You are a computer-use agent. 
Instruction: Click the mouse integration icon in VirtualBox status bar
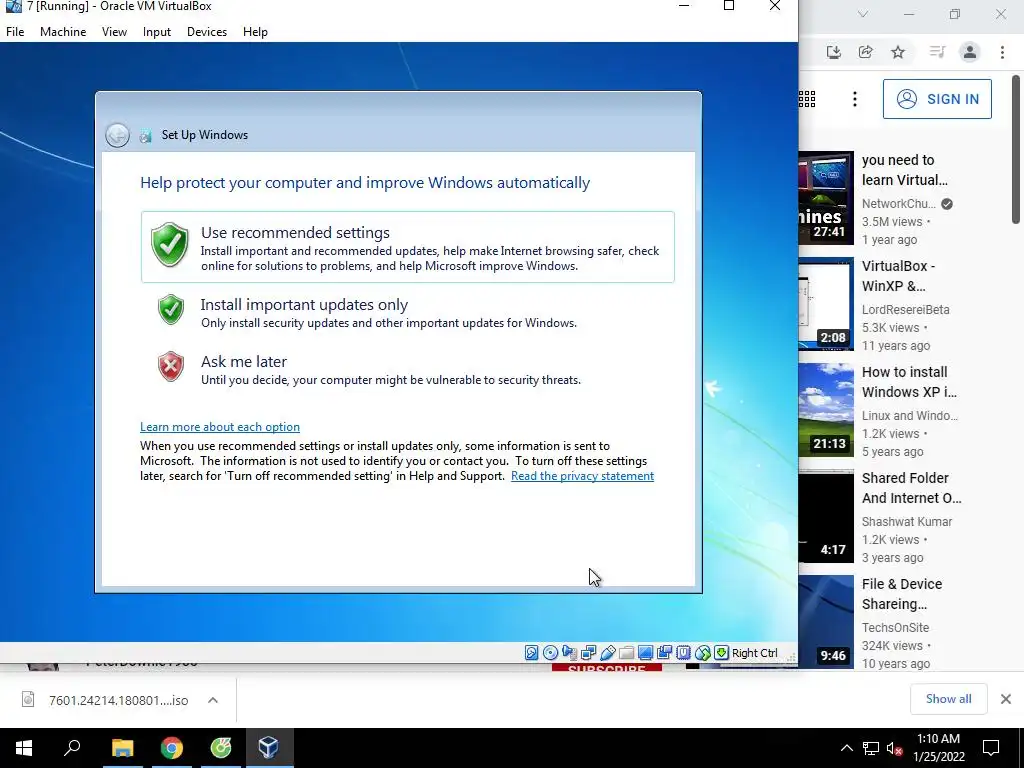(x=703, y=652)
